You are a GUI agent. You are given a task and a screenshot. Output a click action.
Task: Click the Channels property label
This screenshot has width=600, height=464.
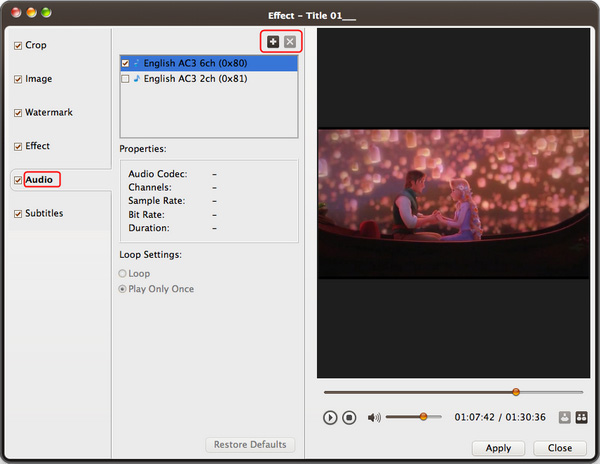click(x=150, y=187)
